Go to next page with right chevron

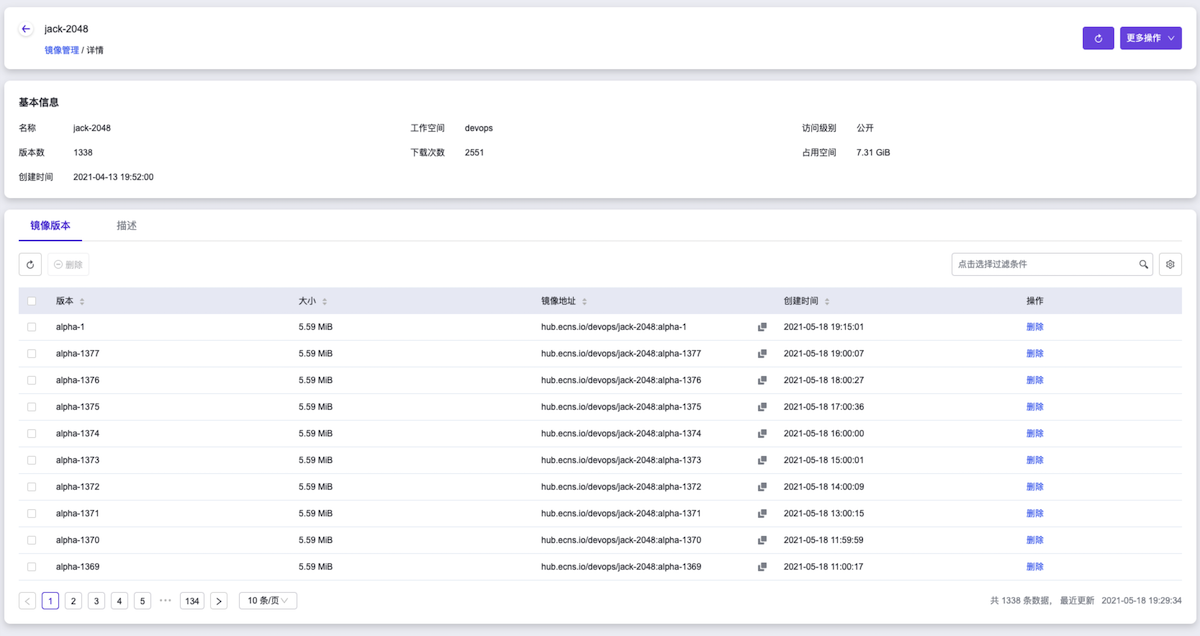point(219,601)
